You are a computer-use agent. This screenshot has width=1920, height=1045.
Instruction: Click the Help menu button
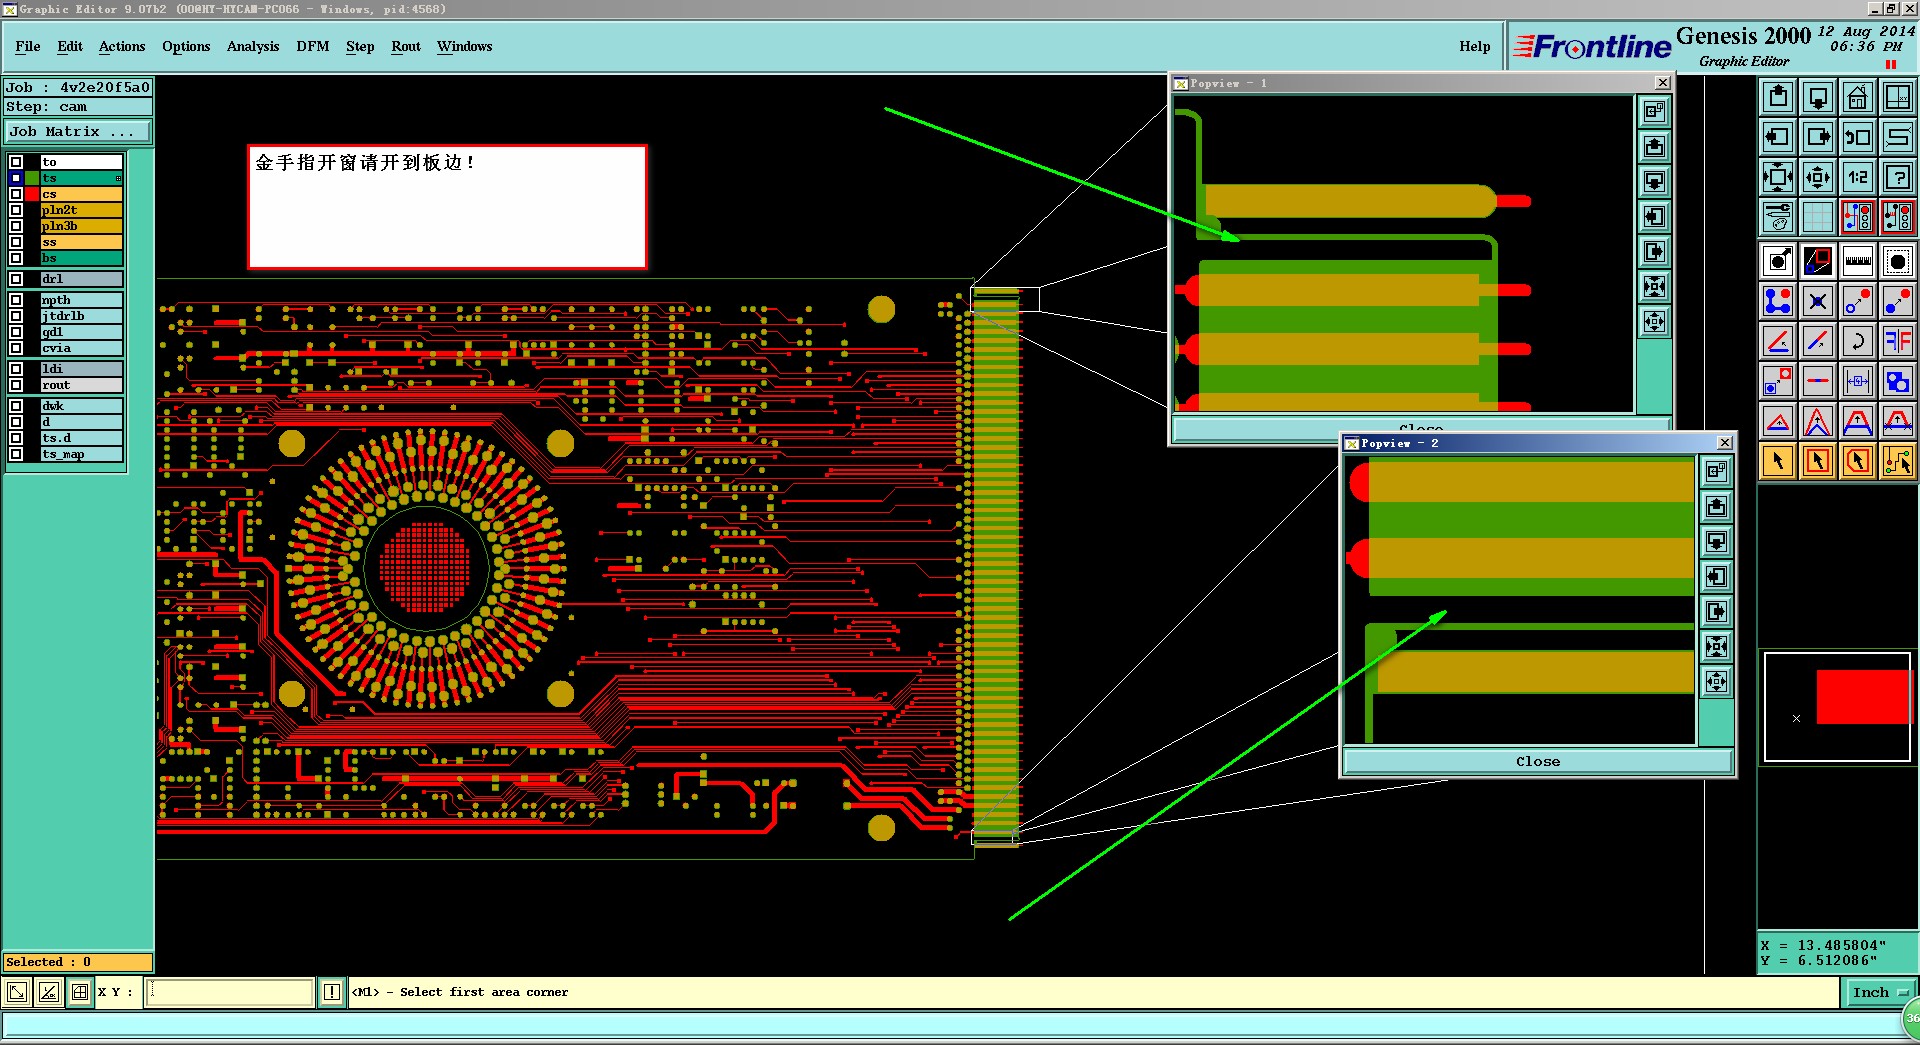pyautogui.click(x=1474, y=46)
